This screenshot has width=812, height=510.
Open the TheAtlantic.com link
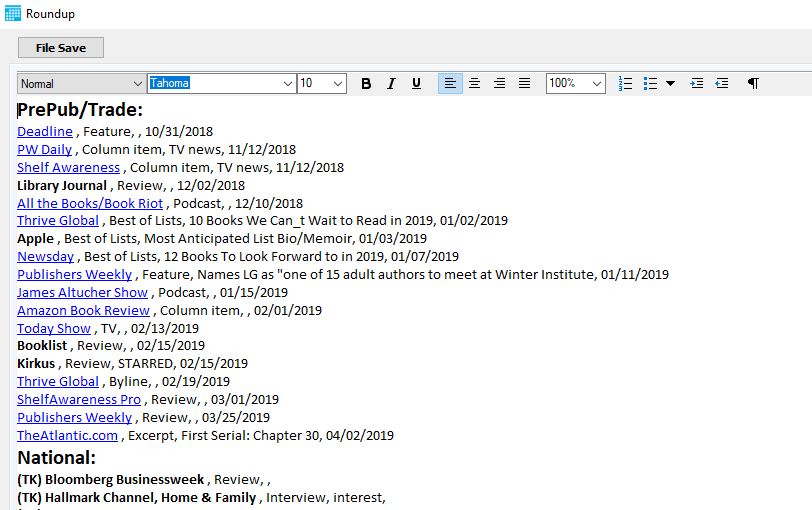click(x=69, y=435)
